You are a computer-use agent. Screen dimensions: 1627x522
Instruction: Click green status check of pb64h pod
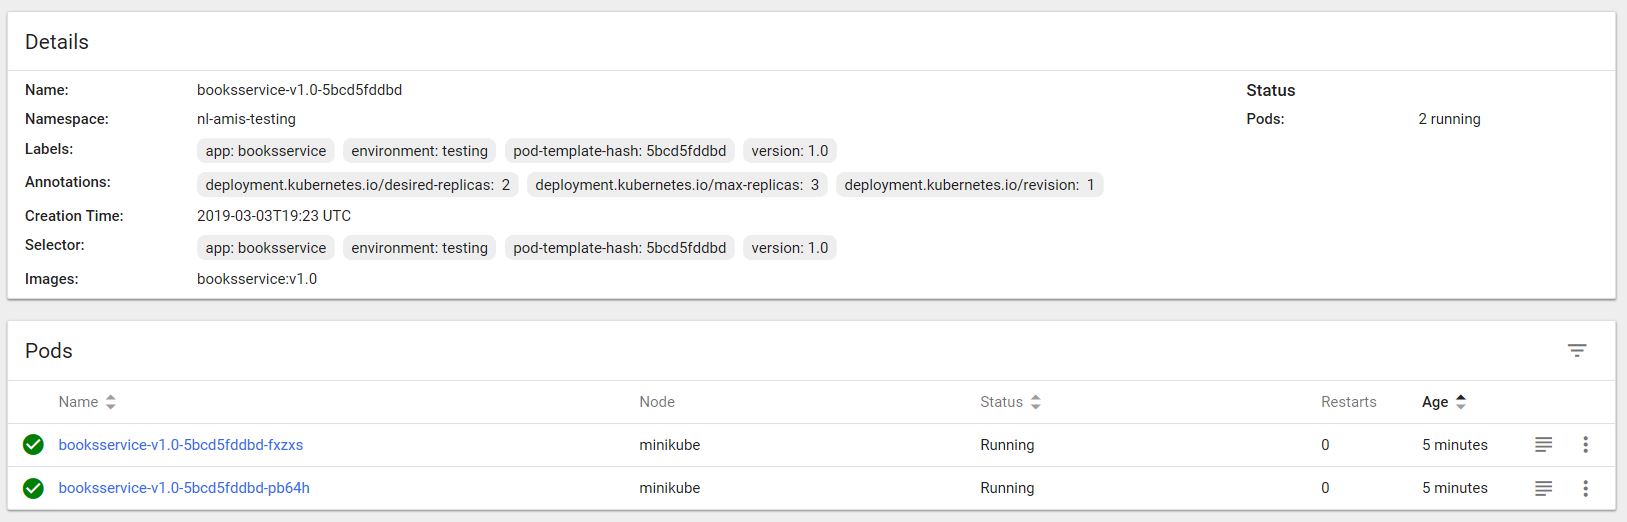click(x=33, y=488)
